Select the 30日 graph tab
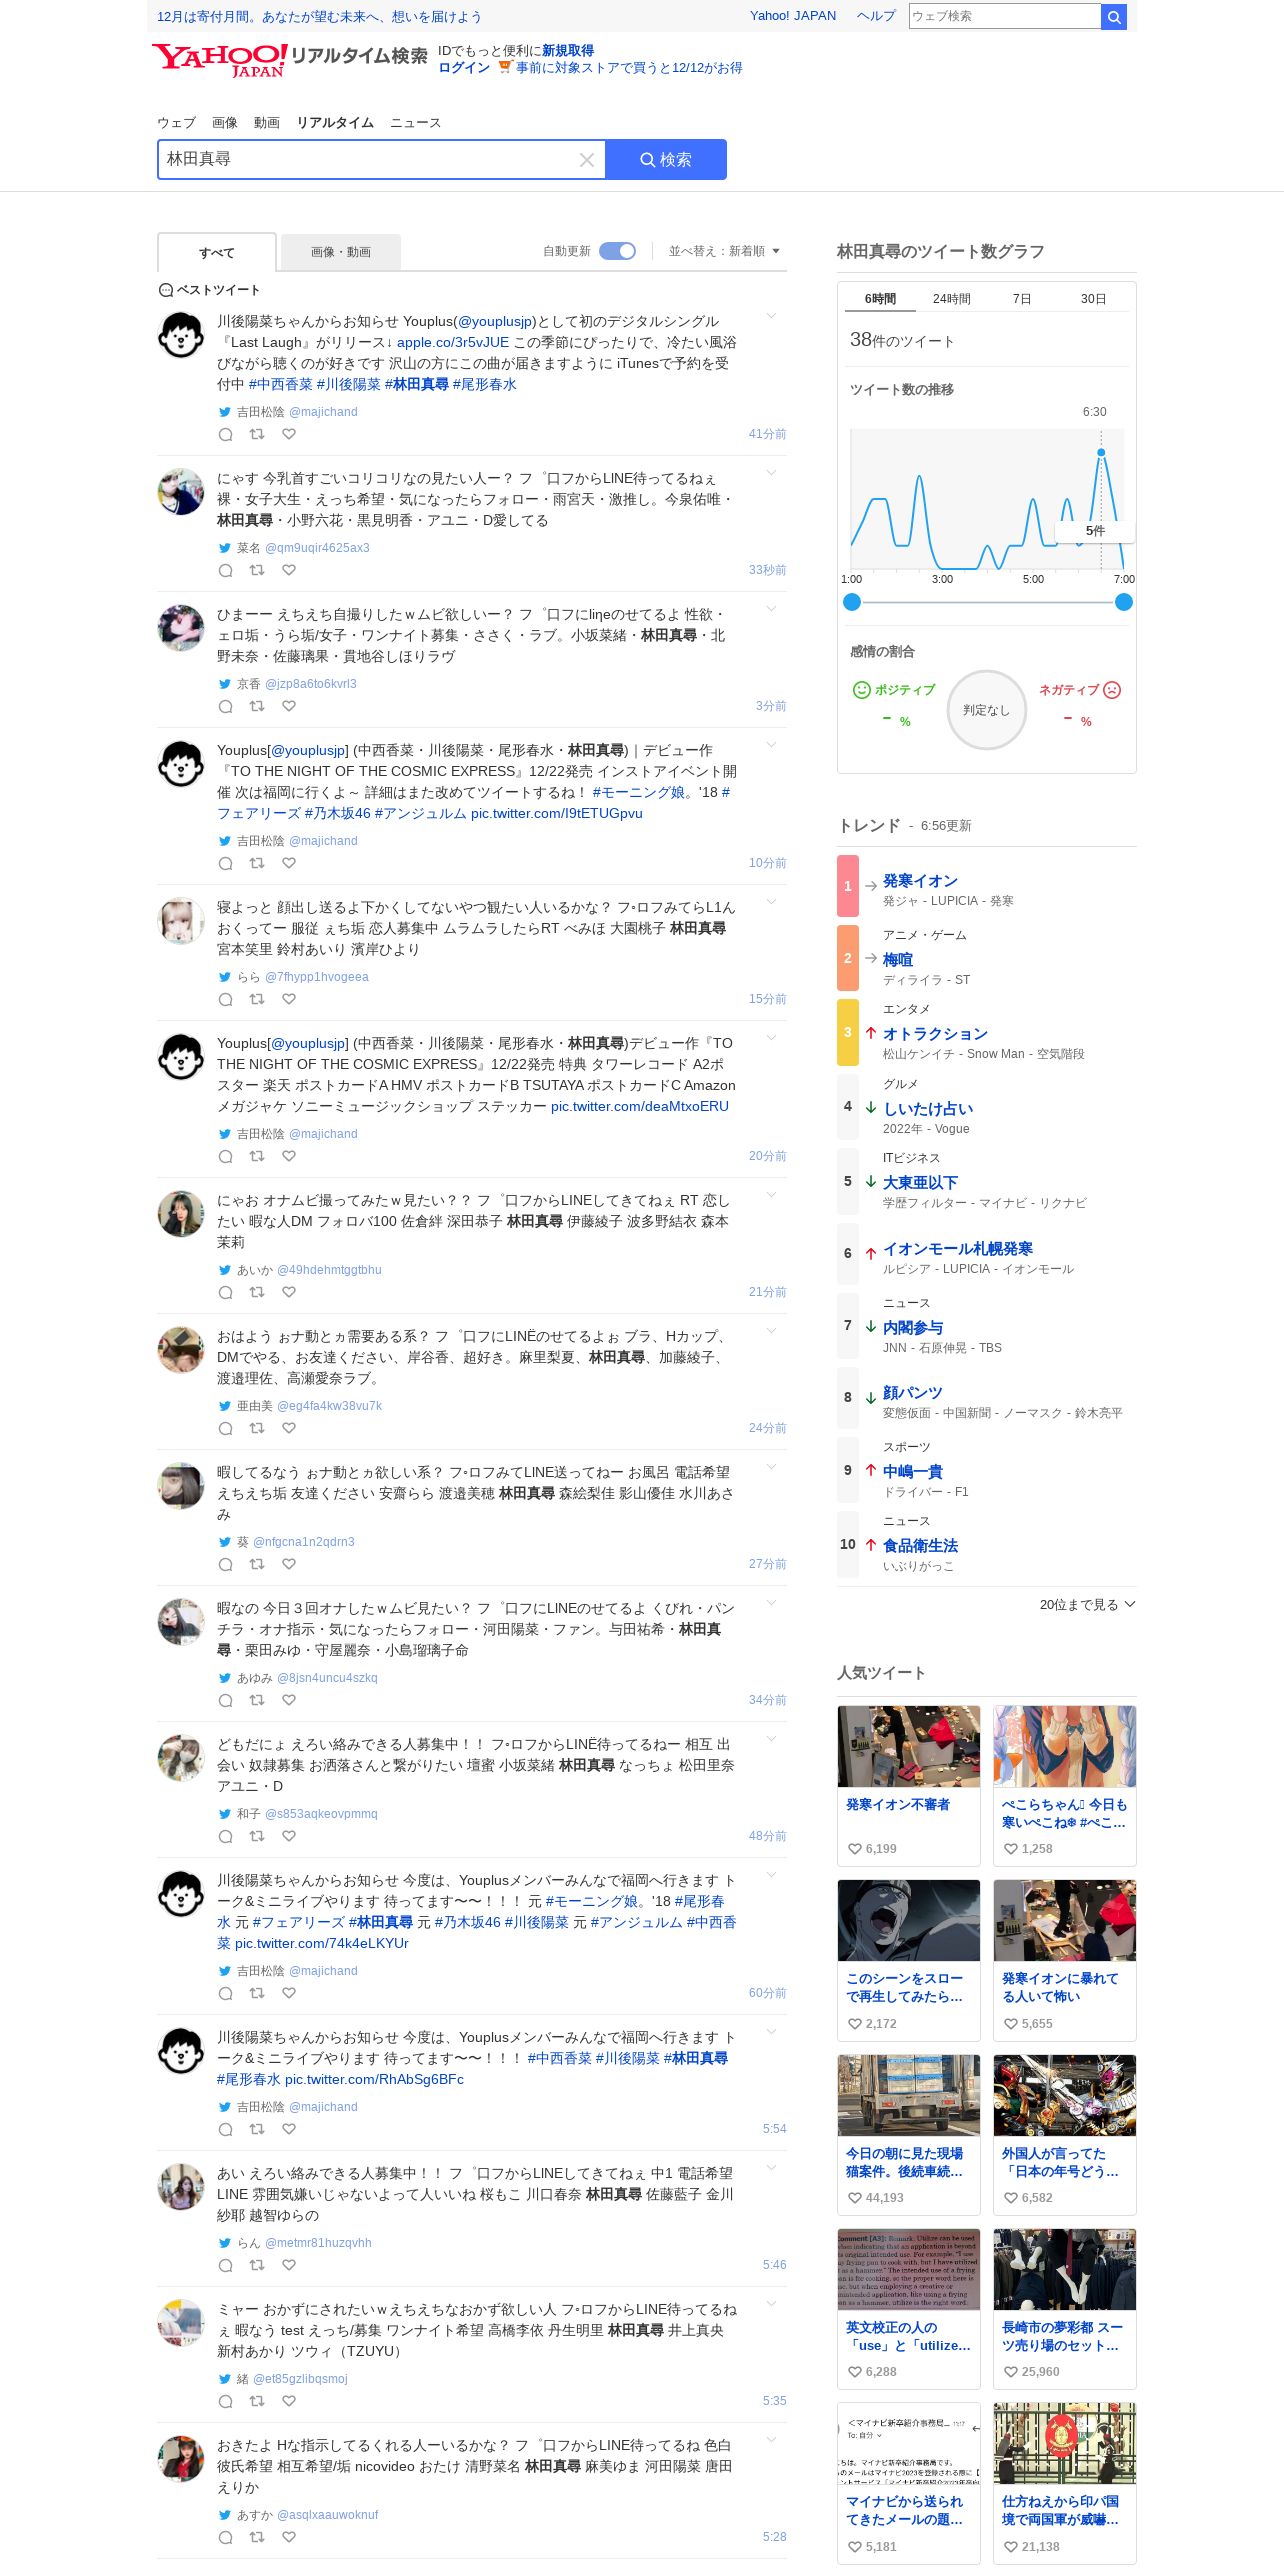Screen dimensions: 1284x2568 [x=1093, y=299]
